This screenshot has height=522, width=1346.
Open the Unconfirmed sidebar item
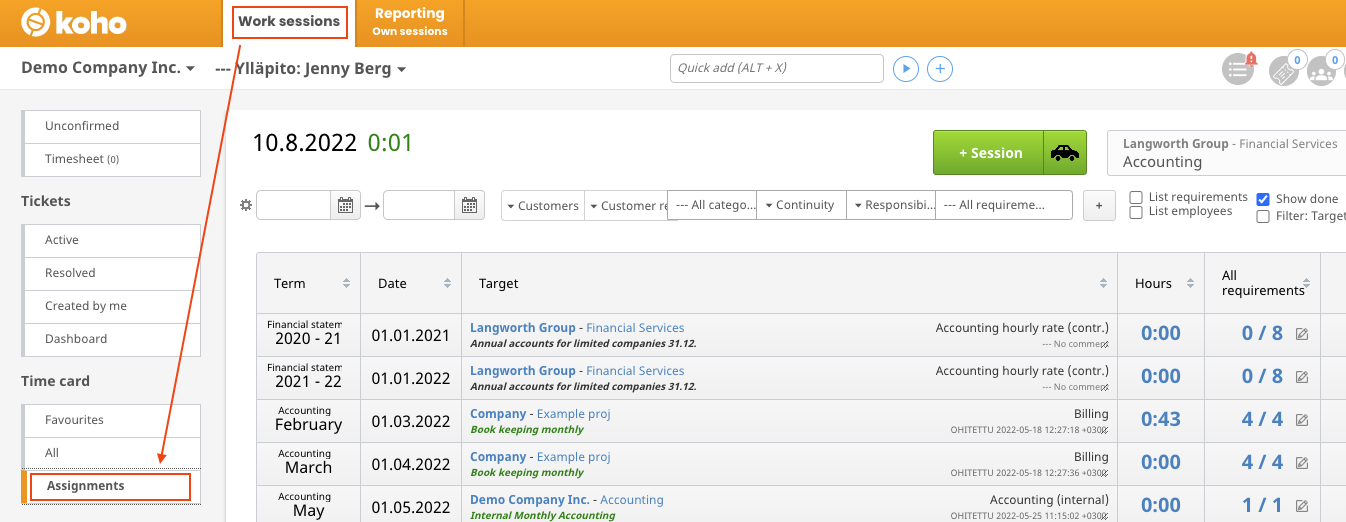click(x=112, y=126)
